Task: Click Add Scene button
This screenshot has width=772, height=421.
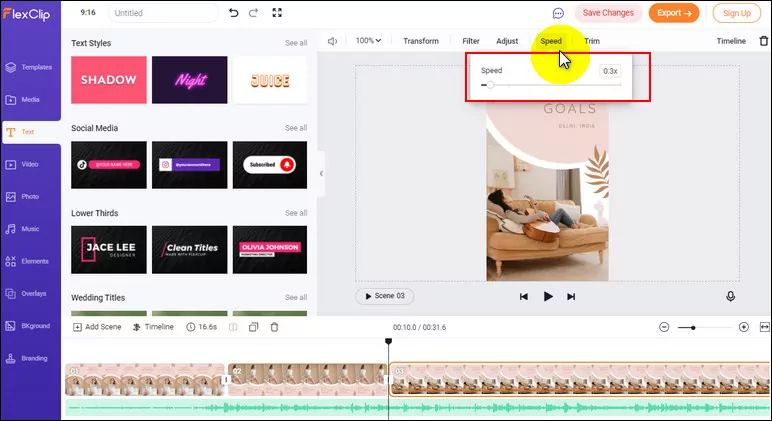Action: coord(97,327)
